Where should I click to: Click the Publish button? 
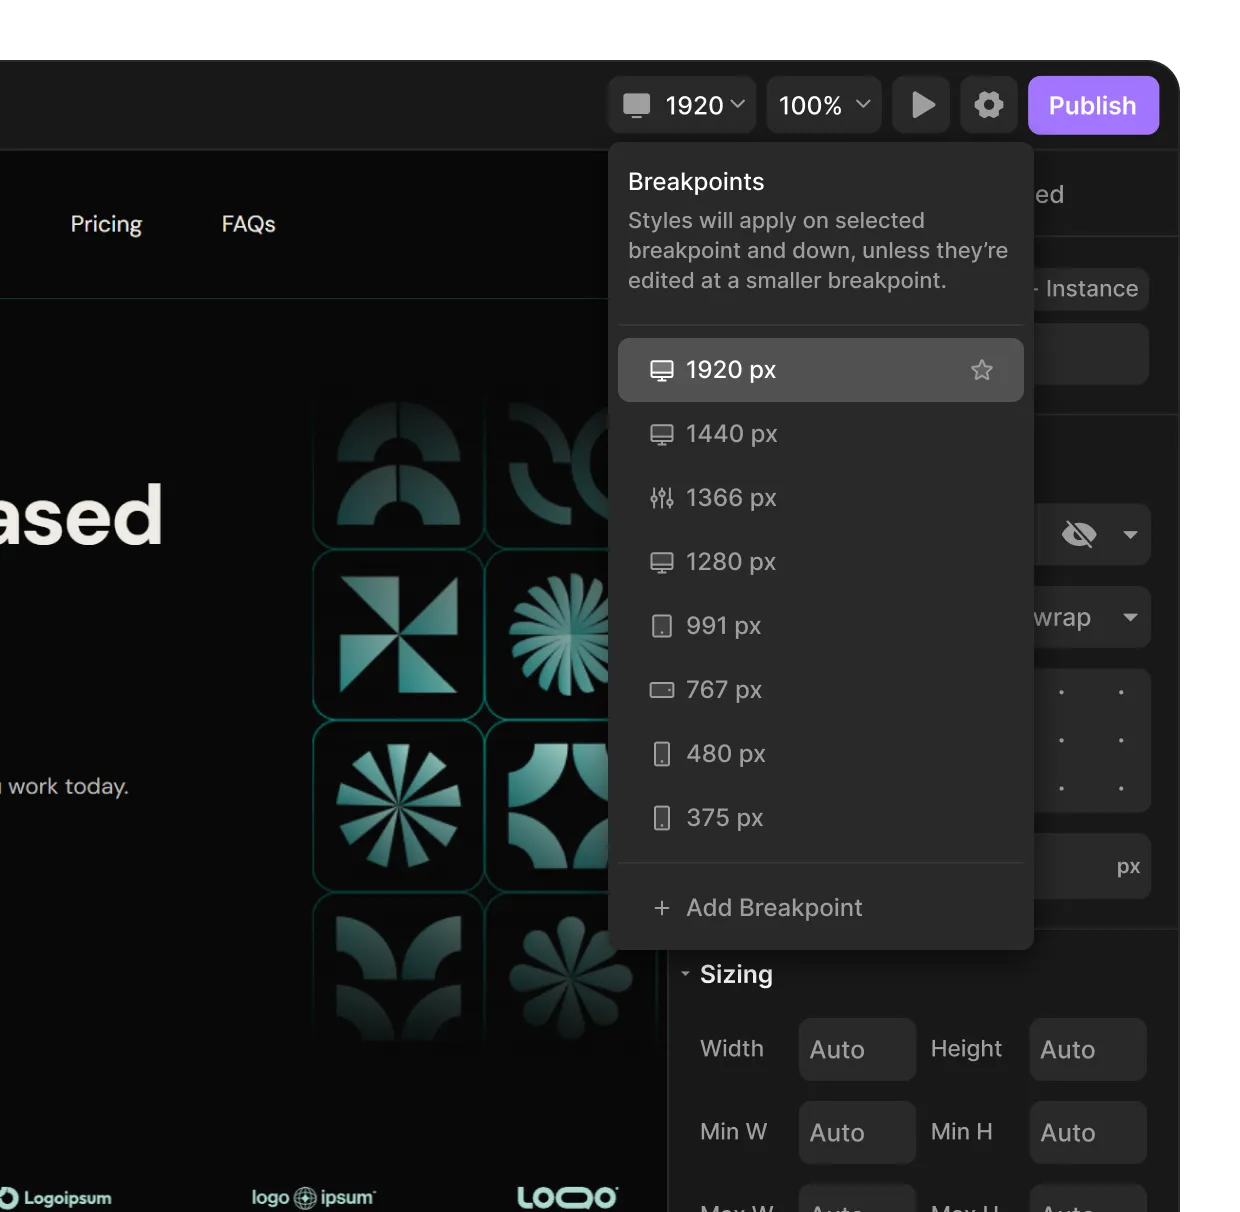1093,105
